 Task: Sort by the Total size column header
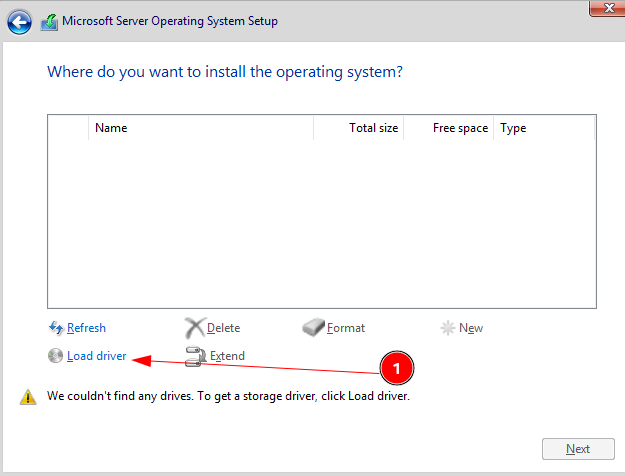coord(359,128)
